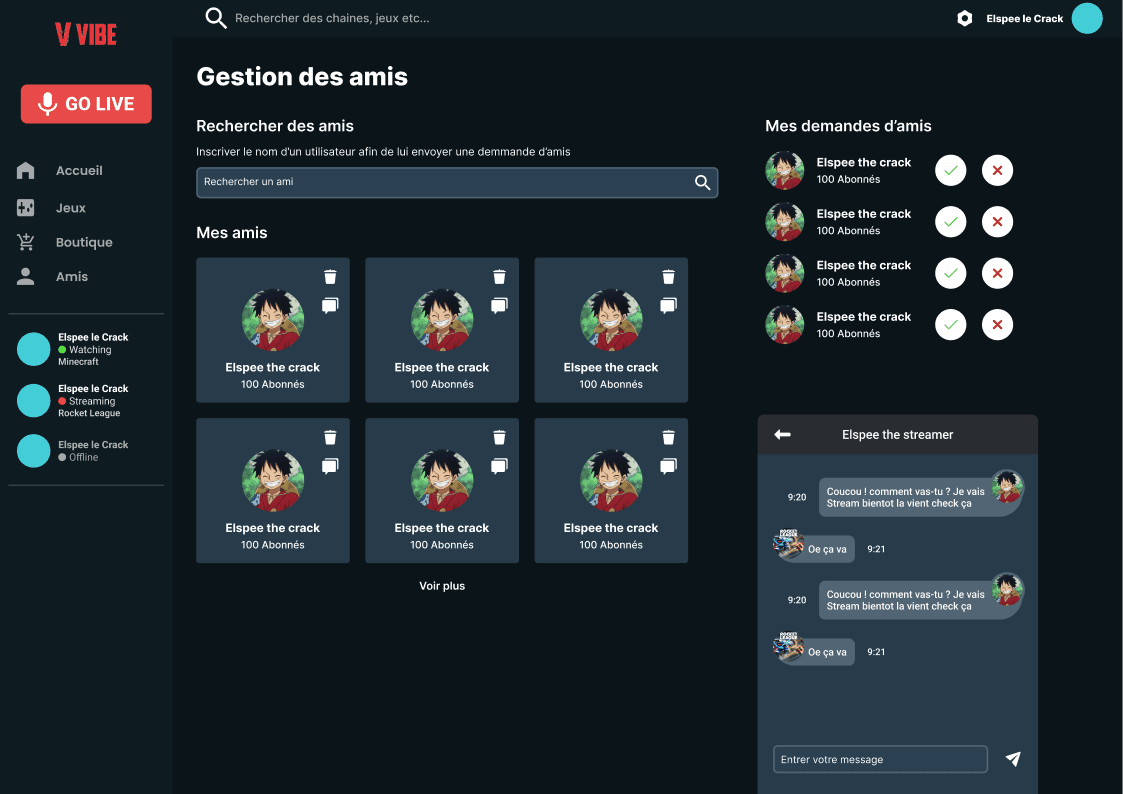Open the sidebar friend Watching Minecraft

[73, 349]
